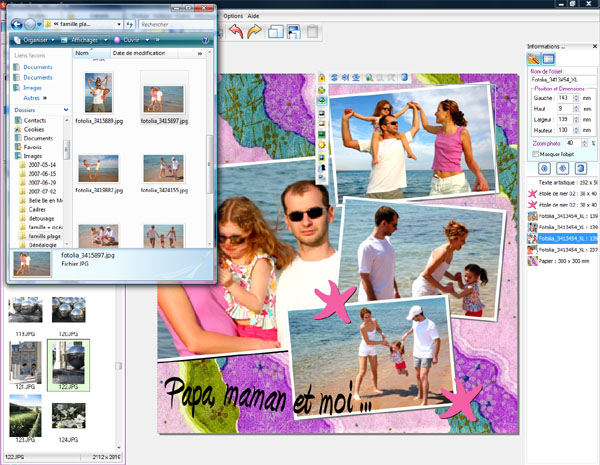Open the Affichages dropdown arrow

click(x=106, y=40)
